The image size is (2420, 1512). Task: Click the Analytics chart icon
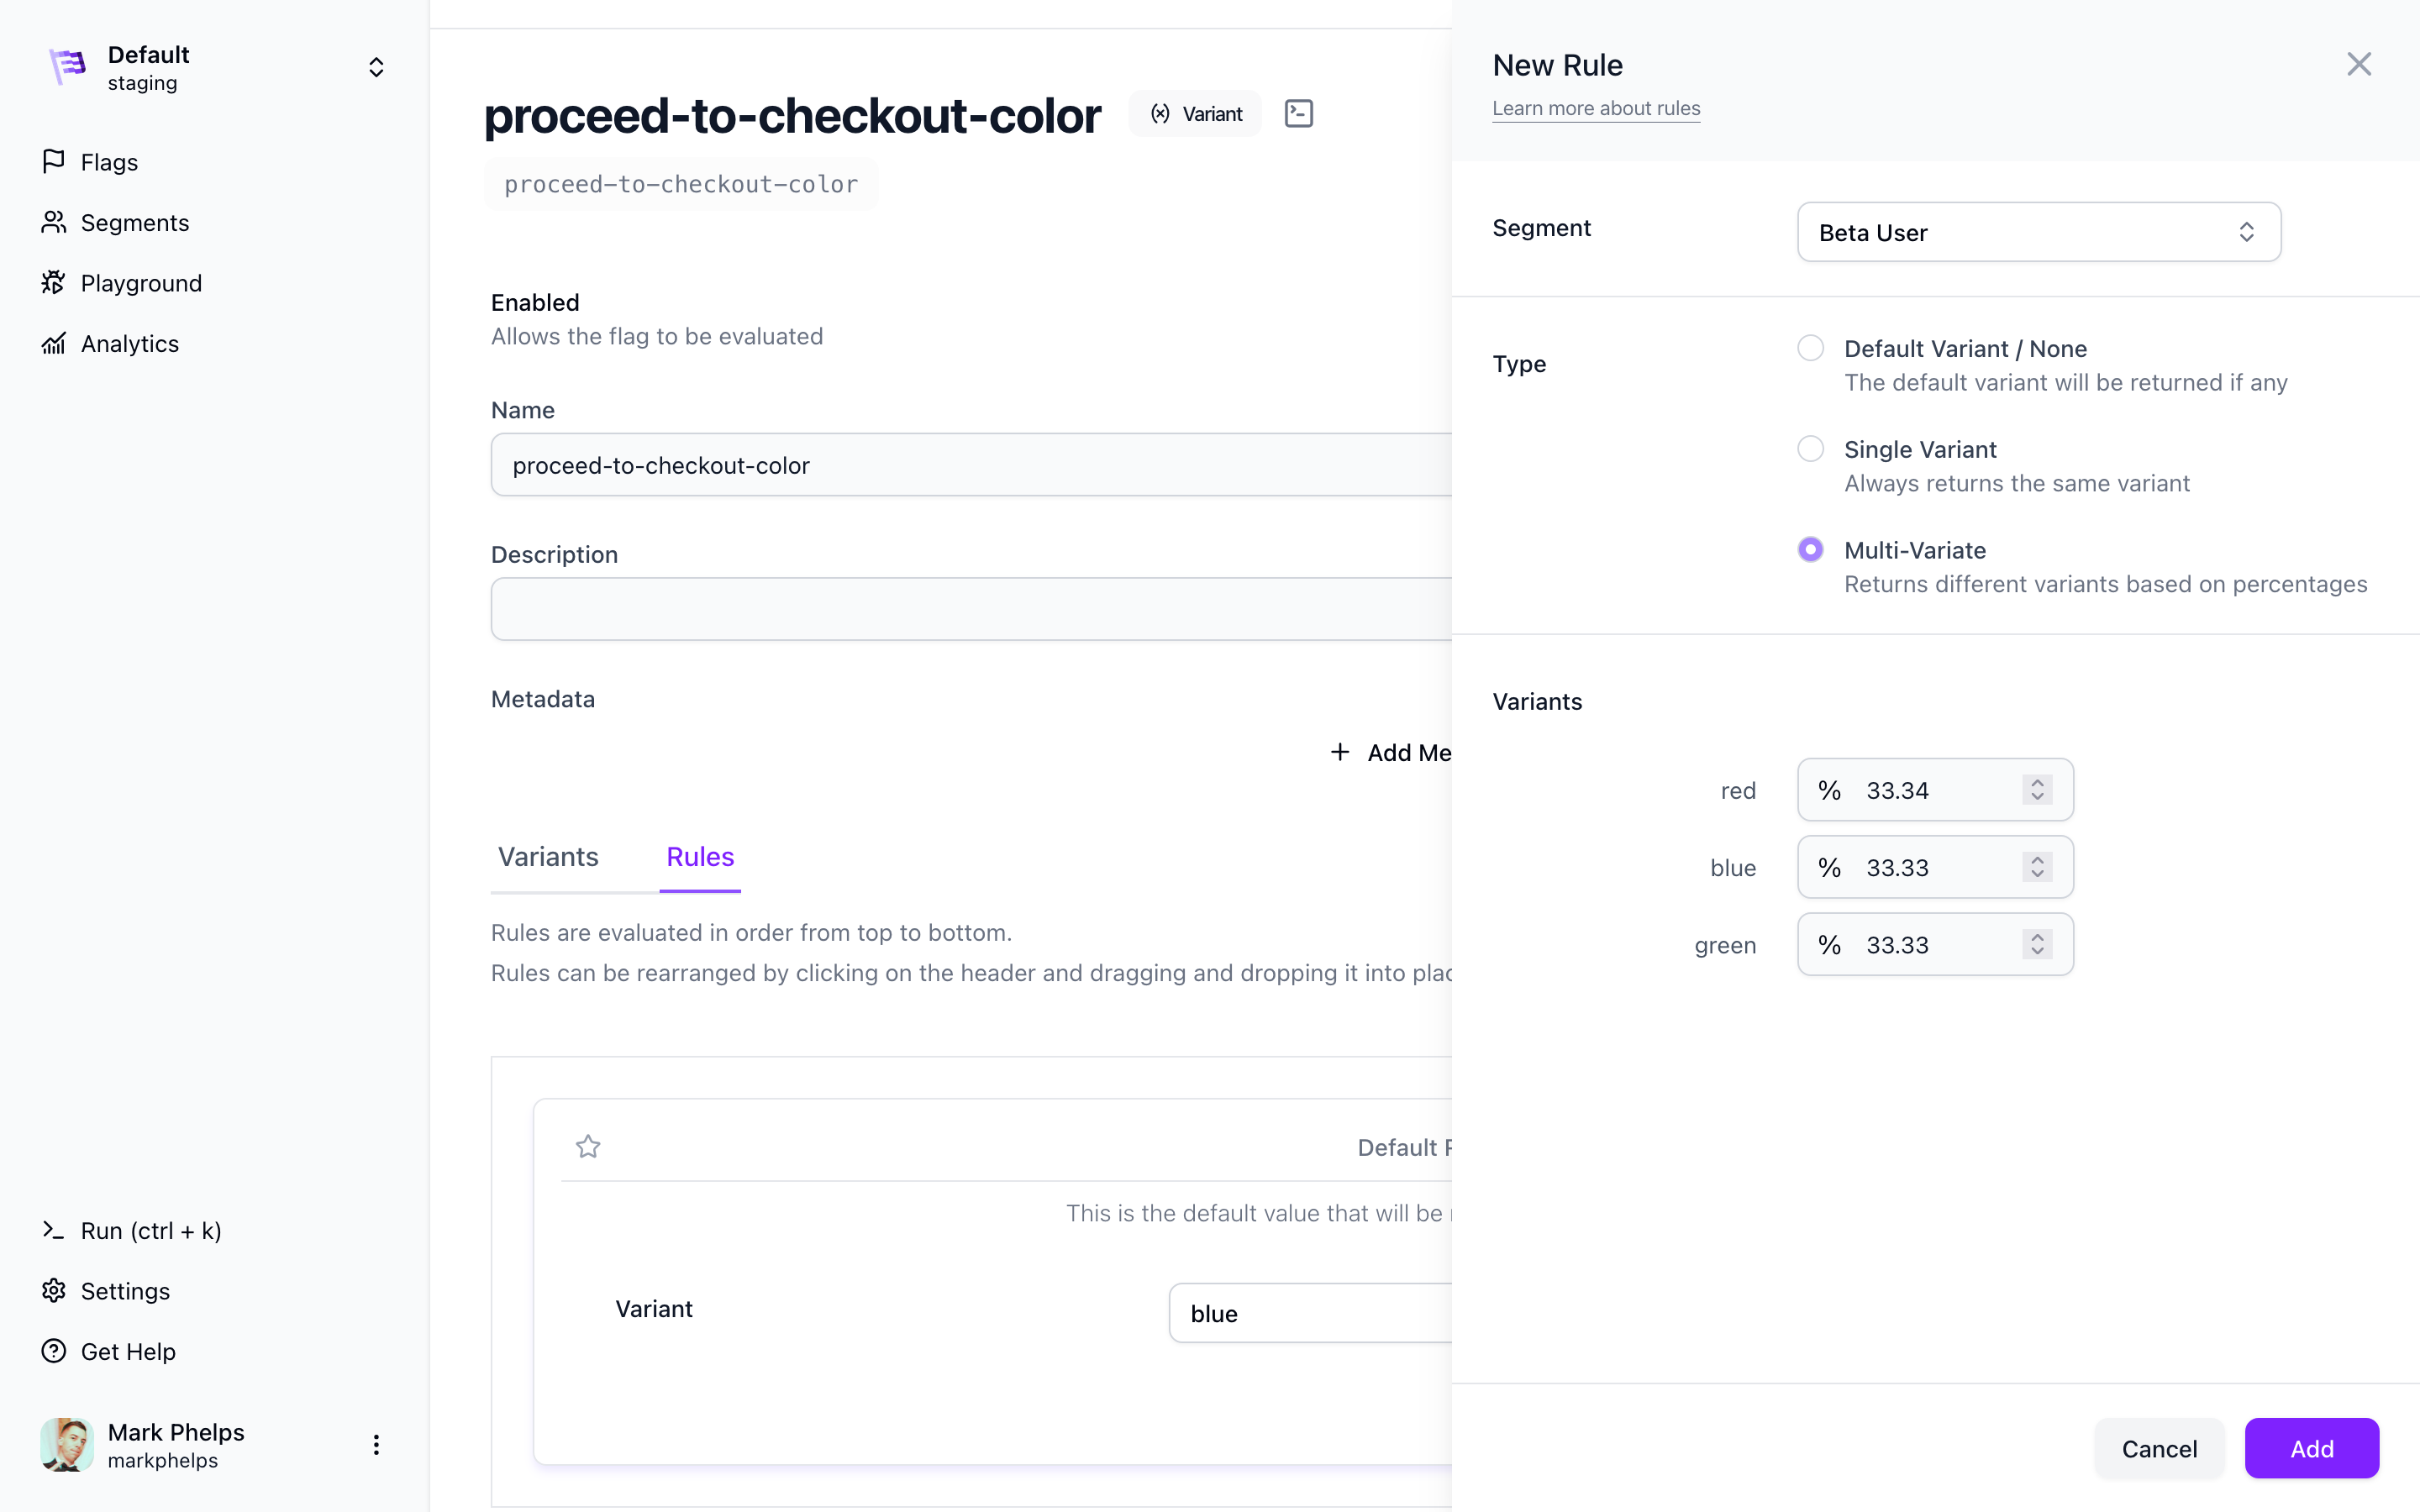(x=53, y=343)
